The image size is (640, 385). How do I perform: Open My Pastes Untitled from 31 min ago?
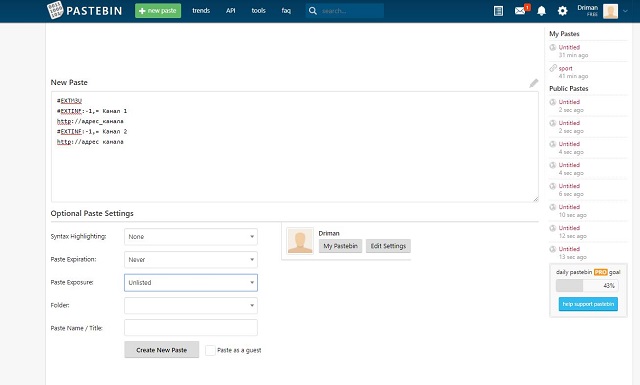(x=569, y=47)
